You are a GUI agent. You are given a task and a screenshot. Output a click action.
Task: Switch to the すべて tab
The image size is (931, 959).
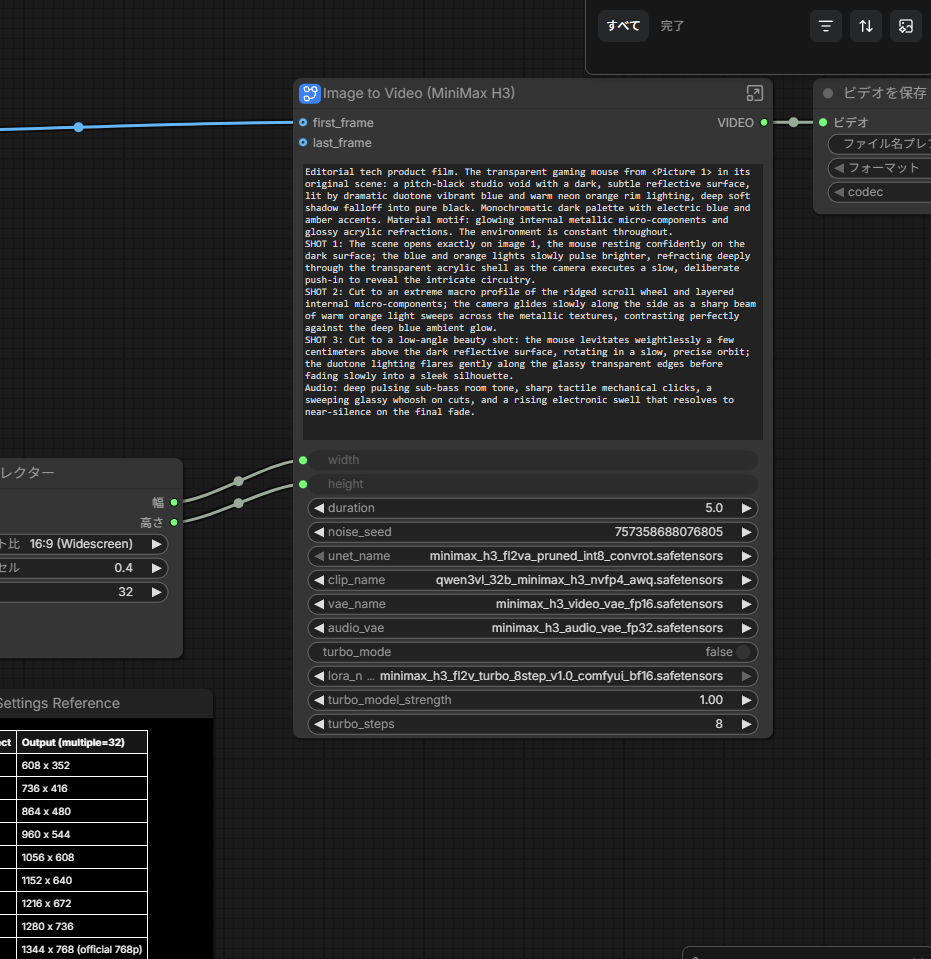point(623,26)
